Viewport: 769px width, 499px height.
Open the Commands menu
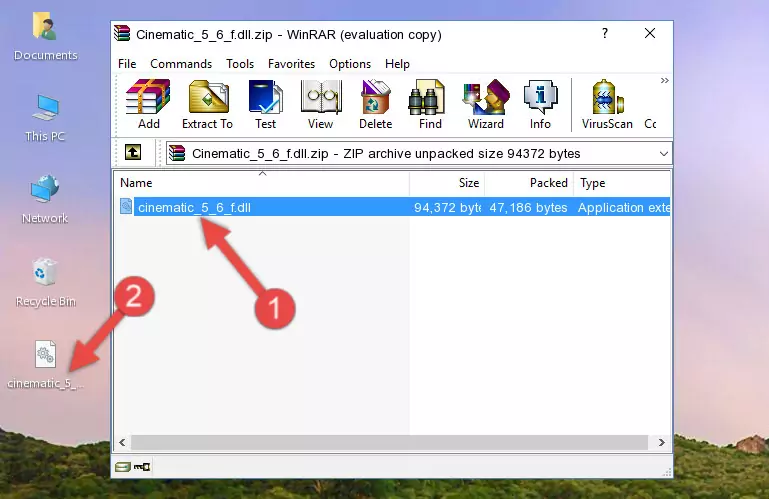tap(181, 64)
